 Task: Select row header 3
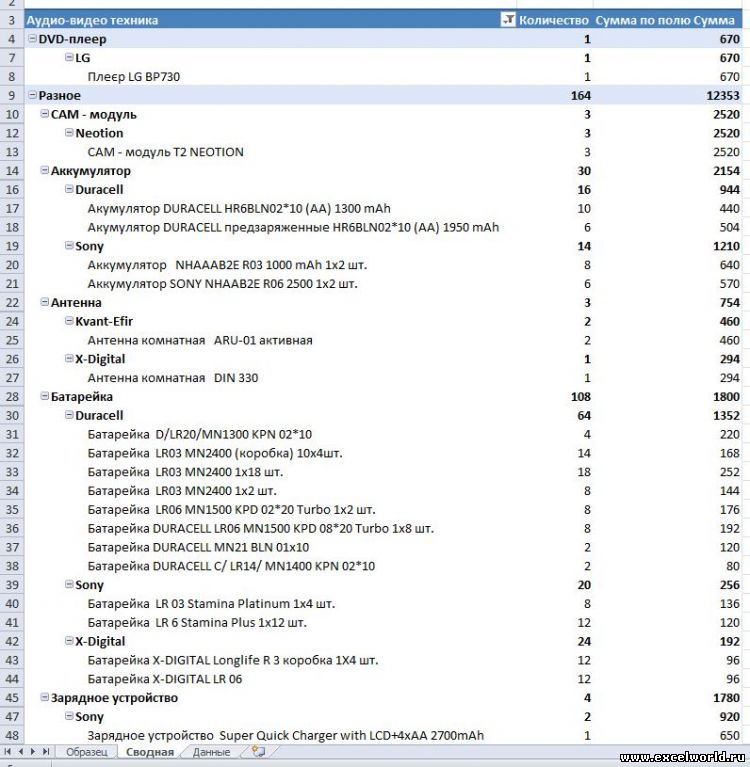pyautogui.click(x=12, y=20)
